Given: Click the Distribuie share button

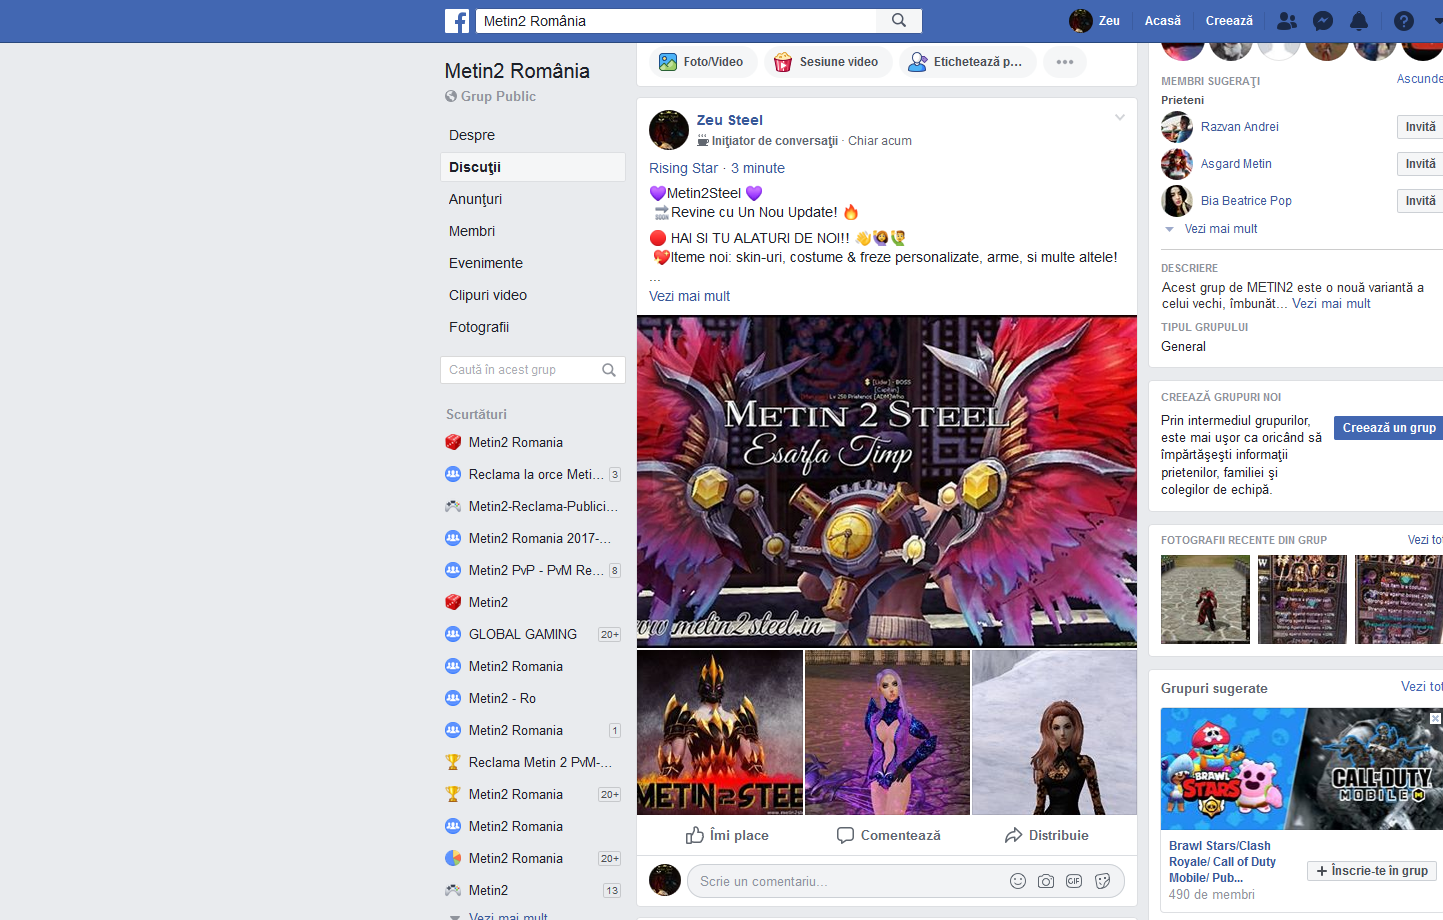Looking at the screenshot, I should tap(1046, 835).
